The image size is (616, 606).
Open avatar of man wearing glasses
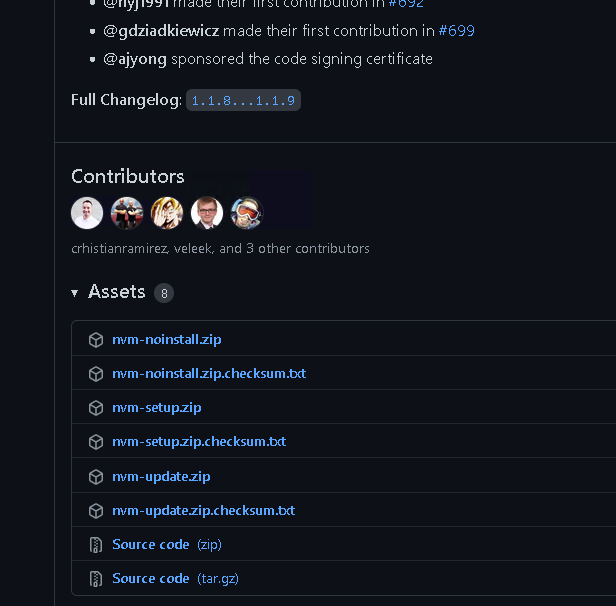pyautogui.click(x=207, y=213)
